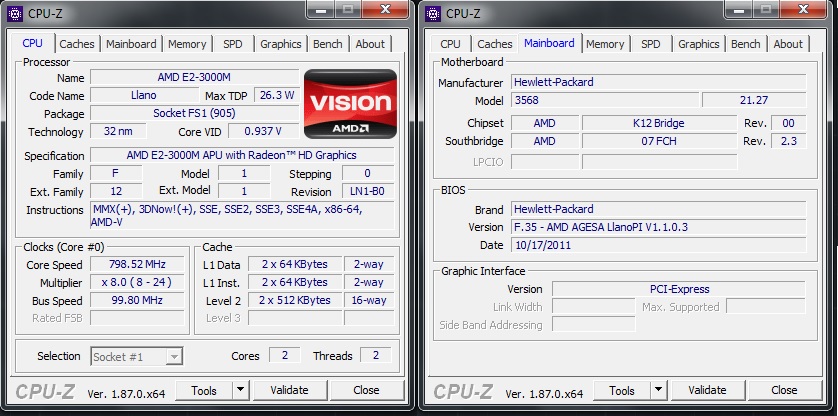This screenshot has height=416, width=838.
Task: Click the AMD Vision logo image
Action: coord(351,104)
